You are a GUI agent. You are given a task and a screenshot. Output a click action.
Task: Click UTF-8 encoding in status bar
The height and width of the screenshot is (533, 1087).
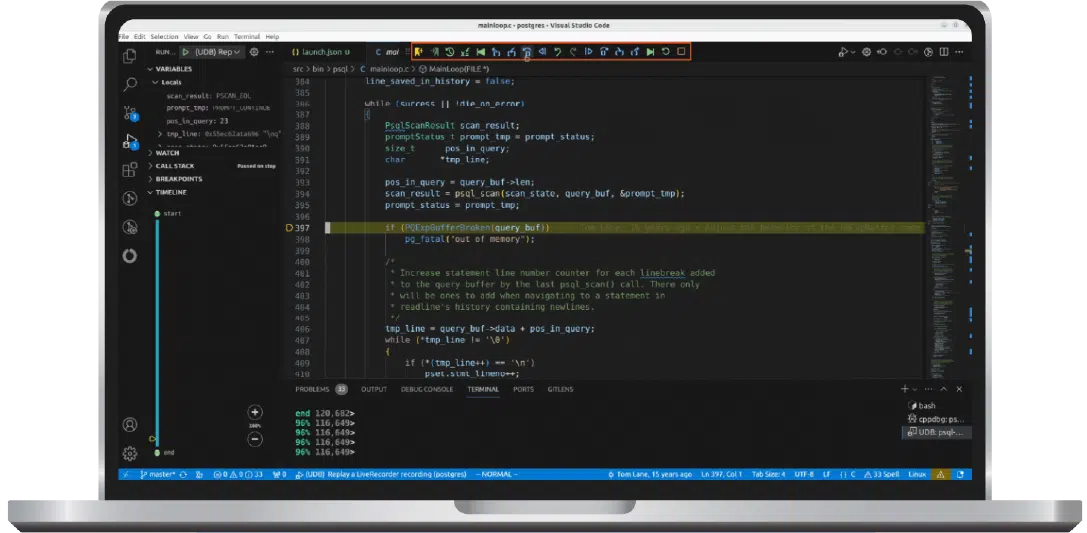pyautogui.click(x=804, y=475)
